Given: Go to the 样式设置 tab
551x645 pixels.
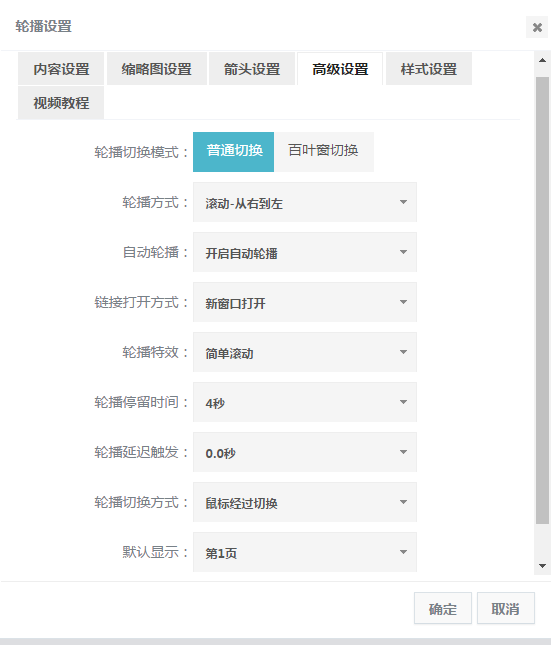Looking at the screenshot, I should click(429, 69).
